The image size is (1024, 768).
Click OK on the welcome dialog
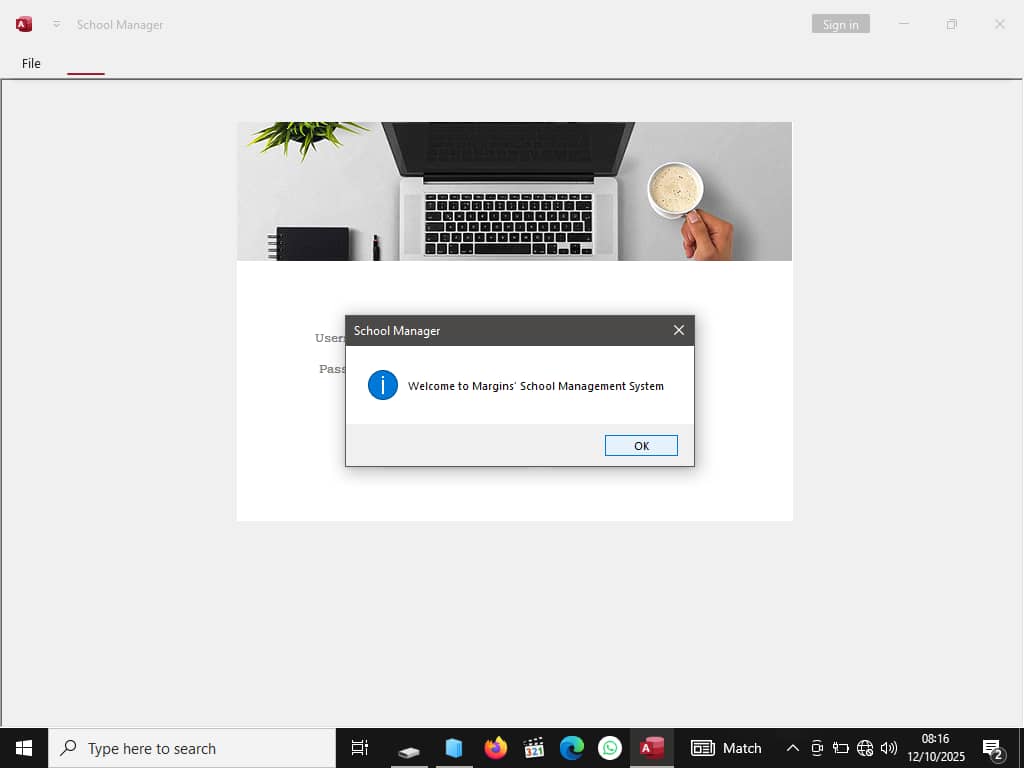[641, 446]
